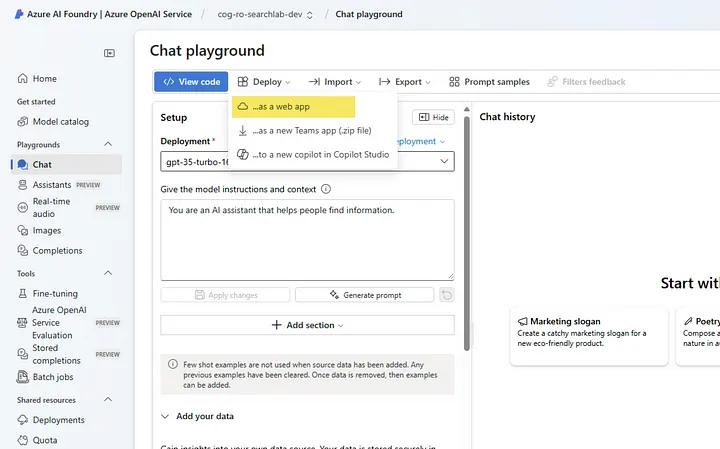This screenshot has width=720, height=449.
Task: Click the View code button
Action: pyautogui.click(x=191, y=82)
